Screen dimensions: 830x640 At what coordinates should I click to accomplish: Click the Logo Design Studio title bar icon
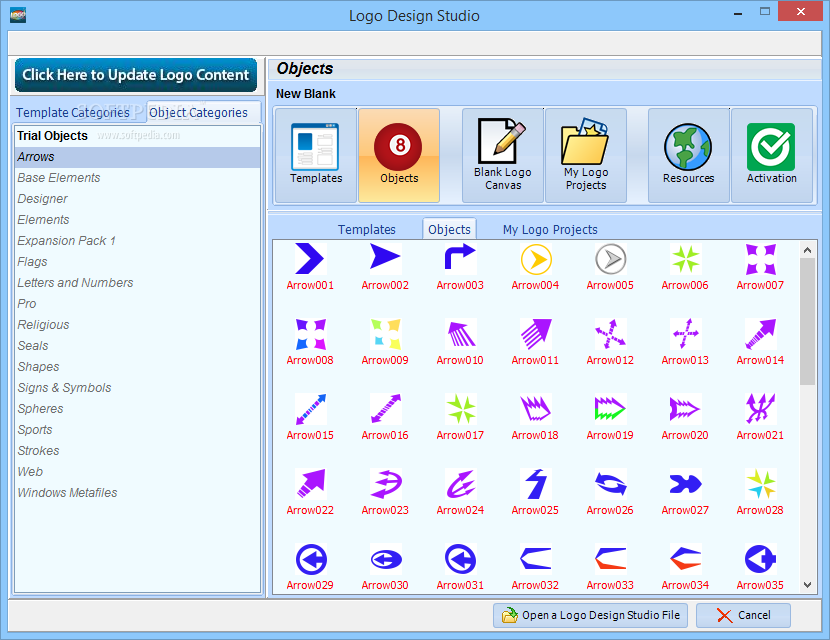pos(17,15)
